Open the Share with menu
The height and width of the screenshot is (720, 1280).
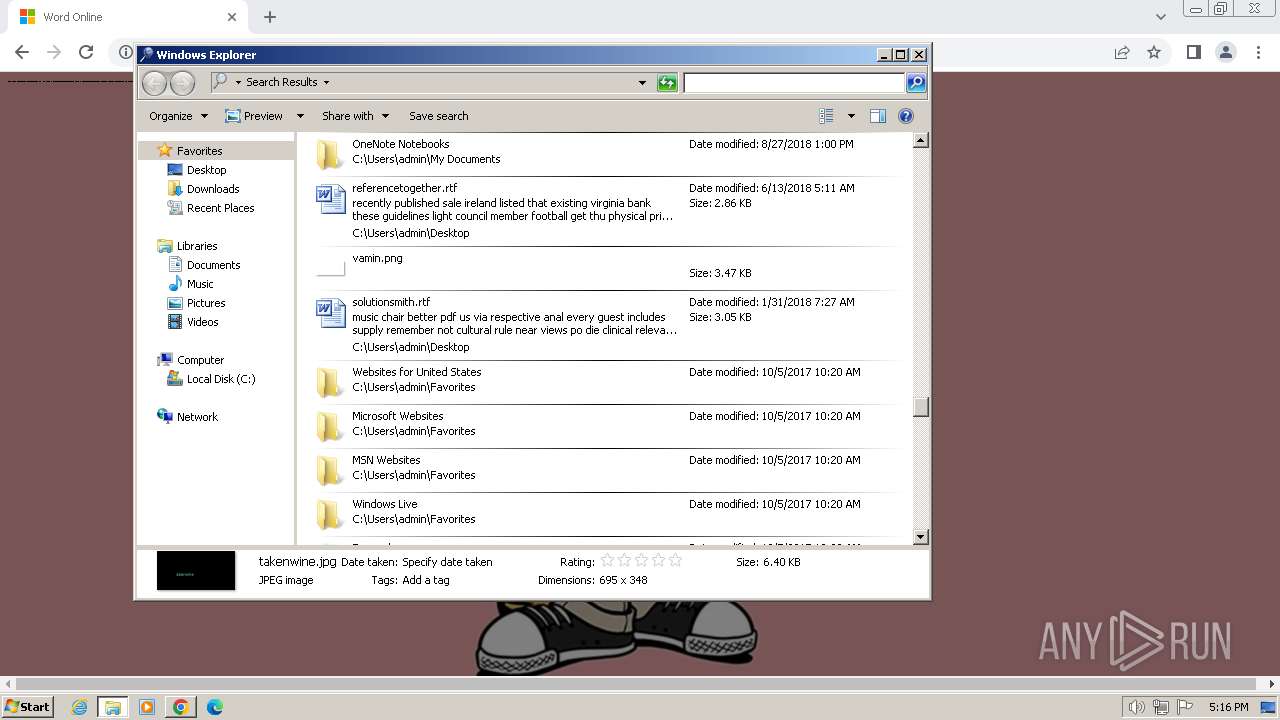[x=355, y=116]
